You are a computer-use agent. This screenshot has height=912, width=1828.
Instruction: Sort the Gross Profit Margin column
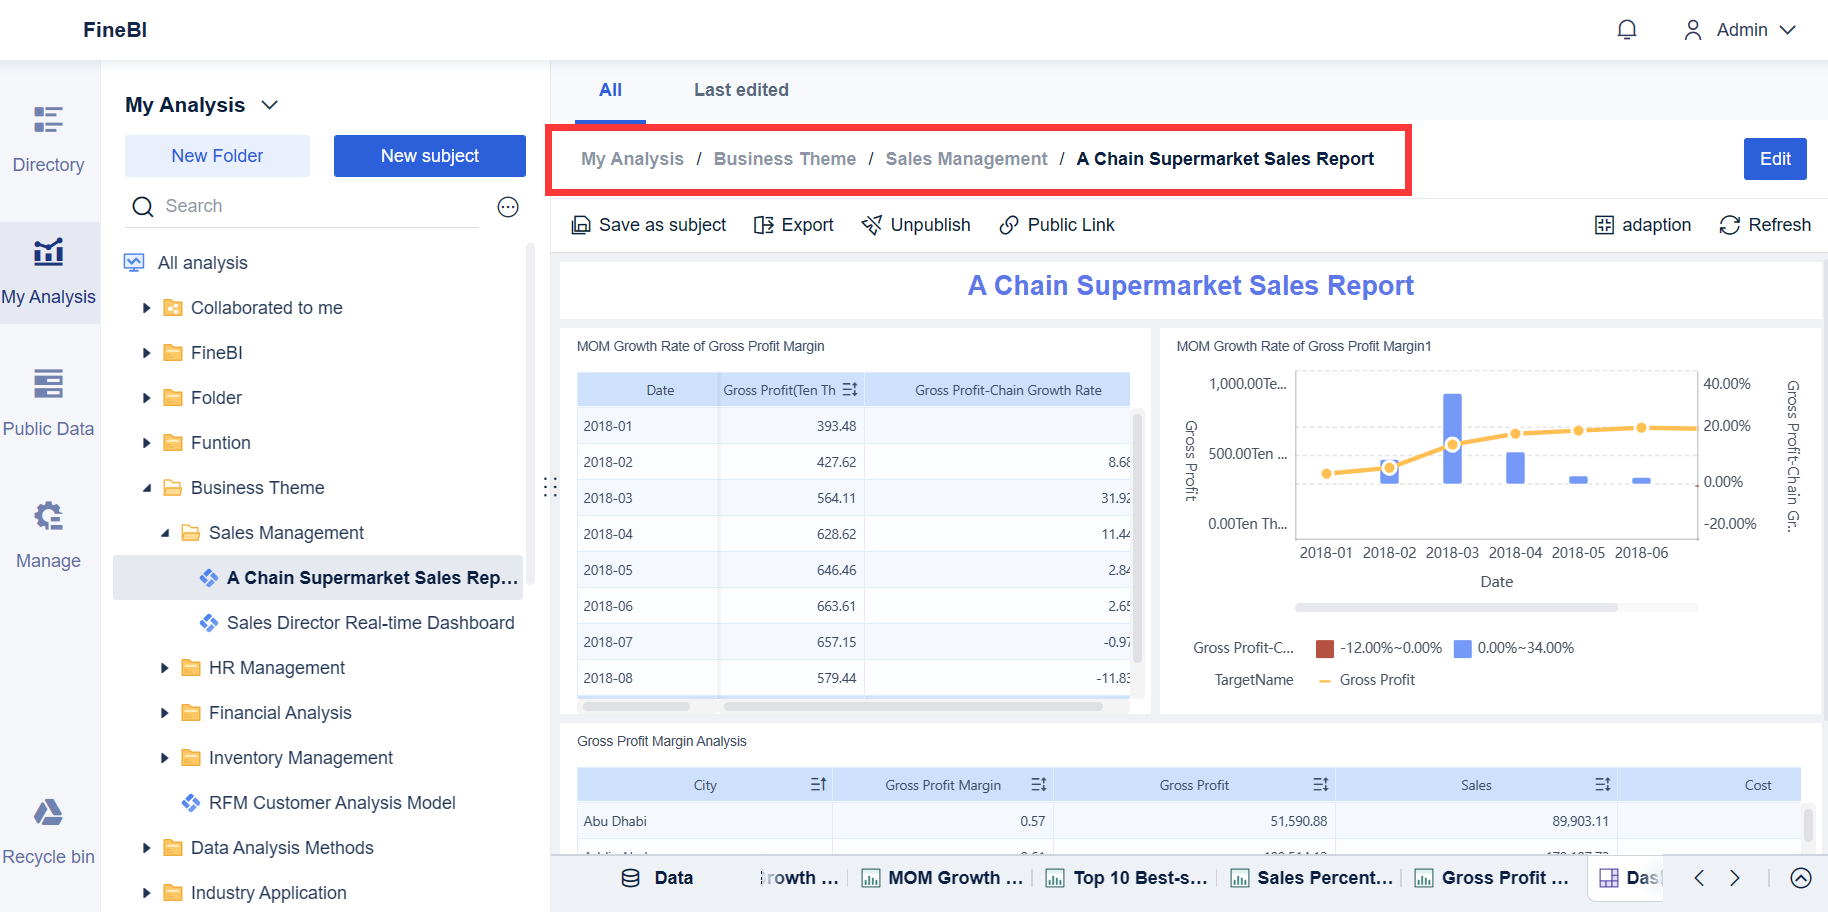[1038, 784]
